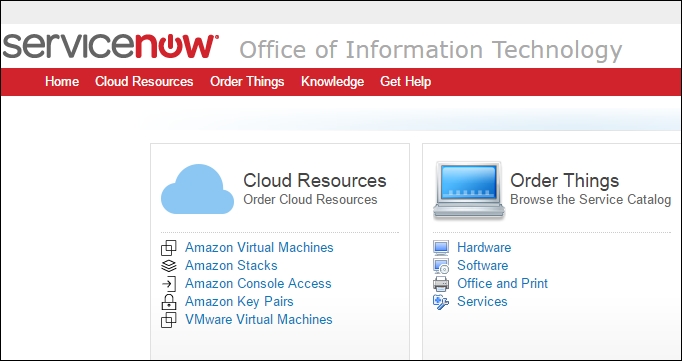The image size is (682, 361).
Task: Click the Software disc icon
Action: pos(441,266)
